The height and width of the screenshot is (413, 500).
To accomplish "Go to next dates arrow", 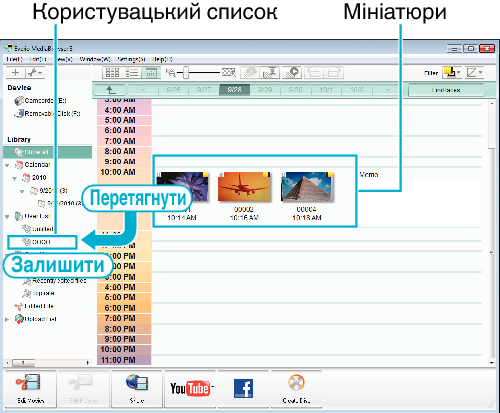I will click(387, 90).
